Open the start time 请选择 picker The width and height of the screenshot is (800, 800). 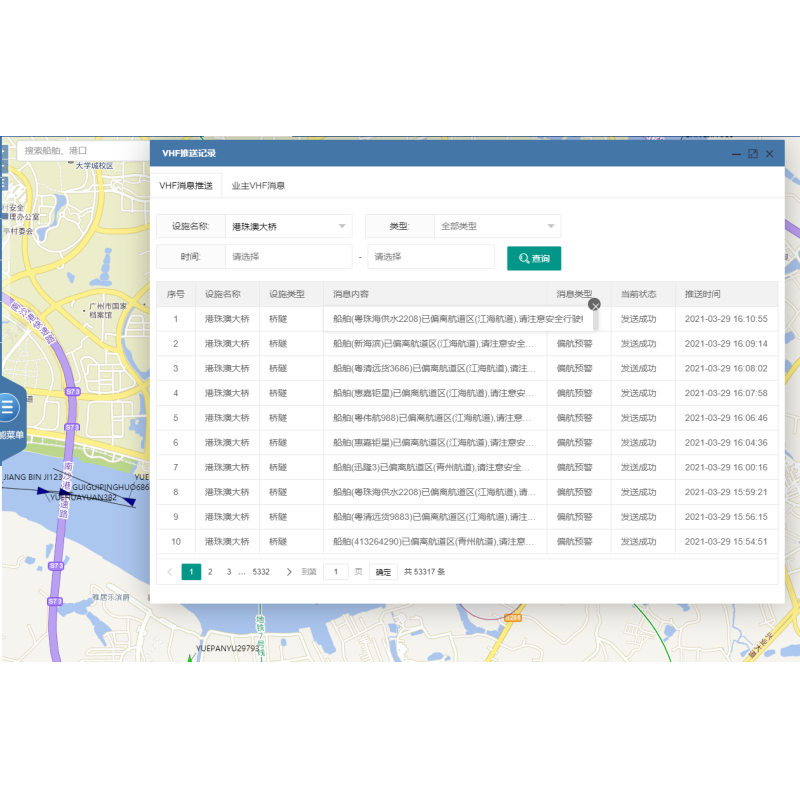[x=288, y=257]
